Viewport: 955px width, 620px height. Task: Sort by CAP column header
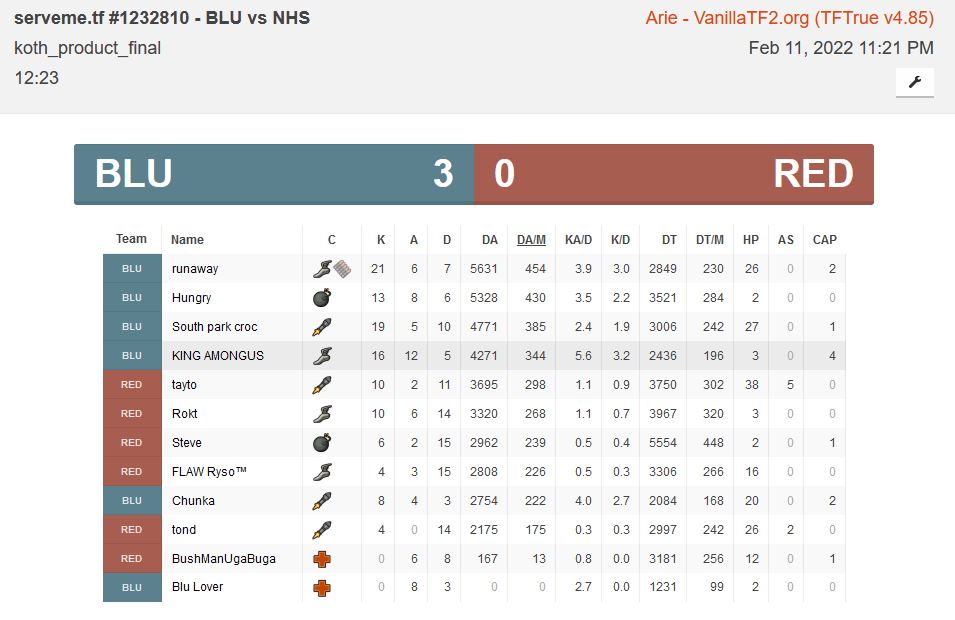[825, 239]
